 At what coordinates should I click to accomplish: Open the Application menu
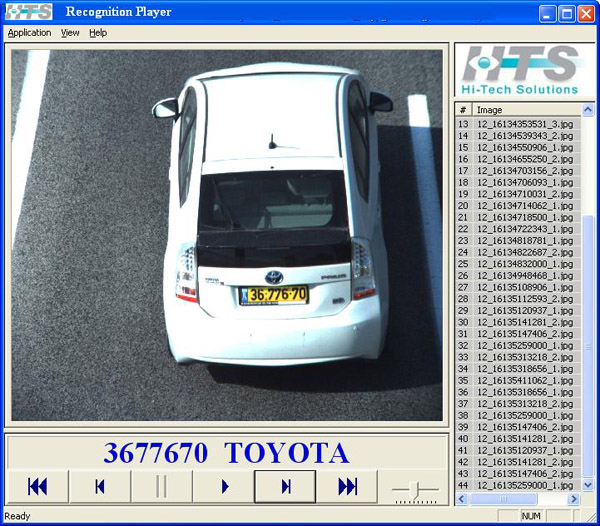point(29,33)
